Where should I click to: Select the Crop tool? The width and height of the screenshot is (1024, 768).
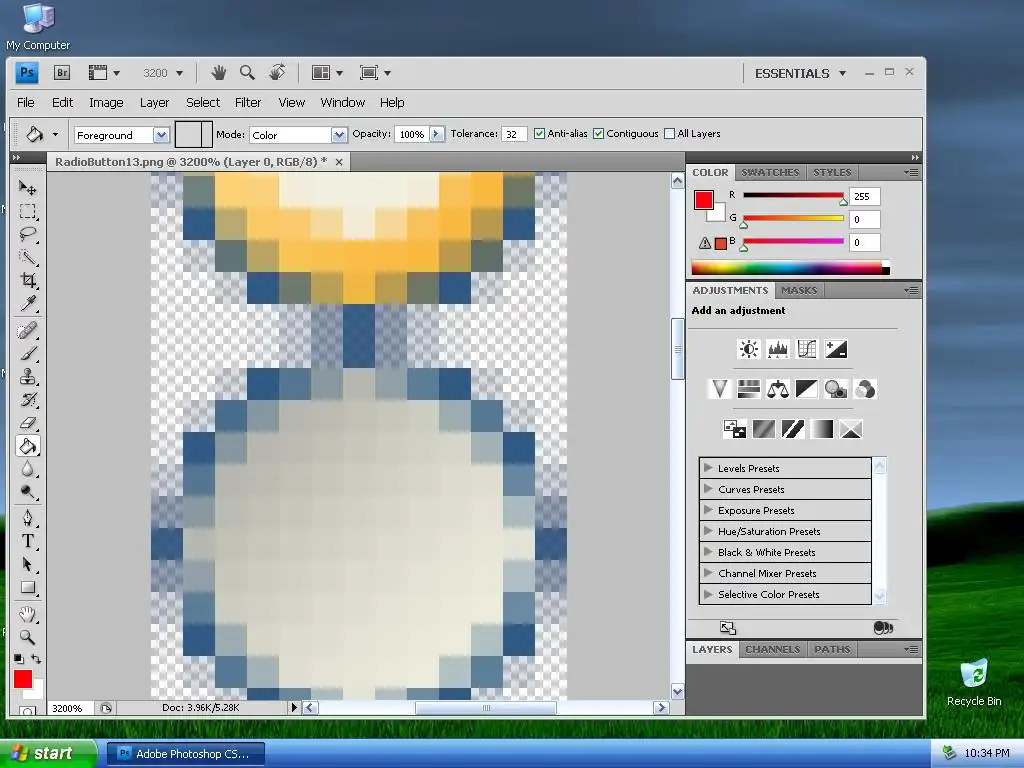27,280
